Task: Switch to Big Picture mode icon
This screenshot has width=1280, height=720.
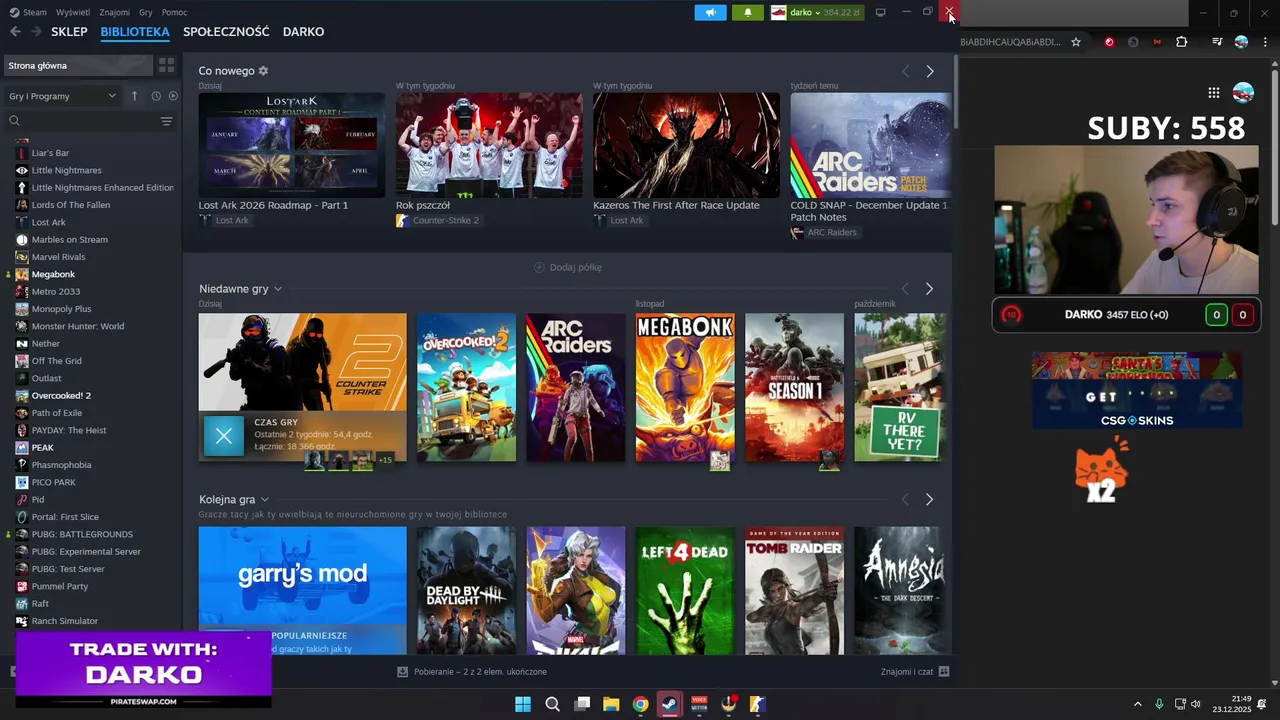Action: [x=880, y=12]
